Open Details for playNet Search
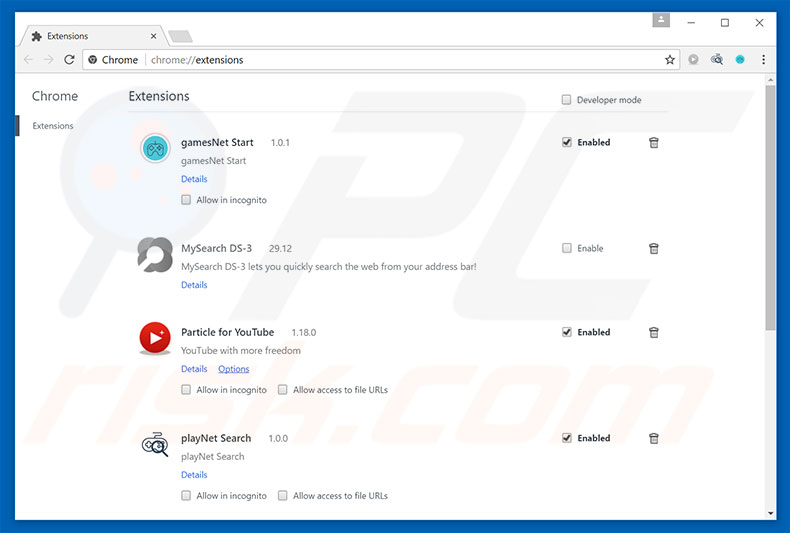 tap(194, 475)
